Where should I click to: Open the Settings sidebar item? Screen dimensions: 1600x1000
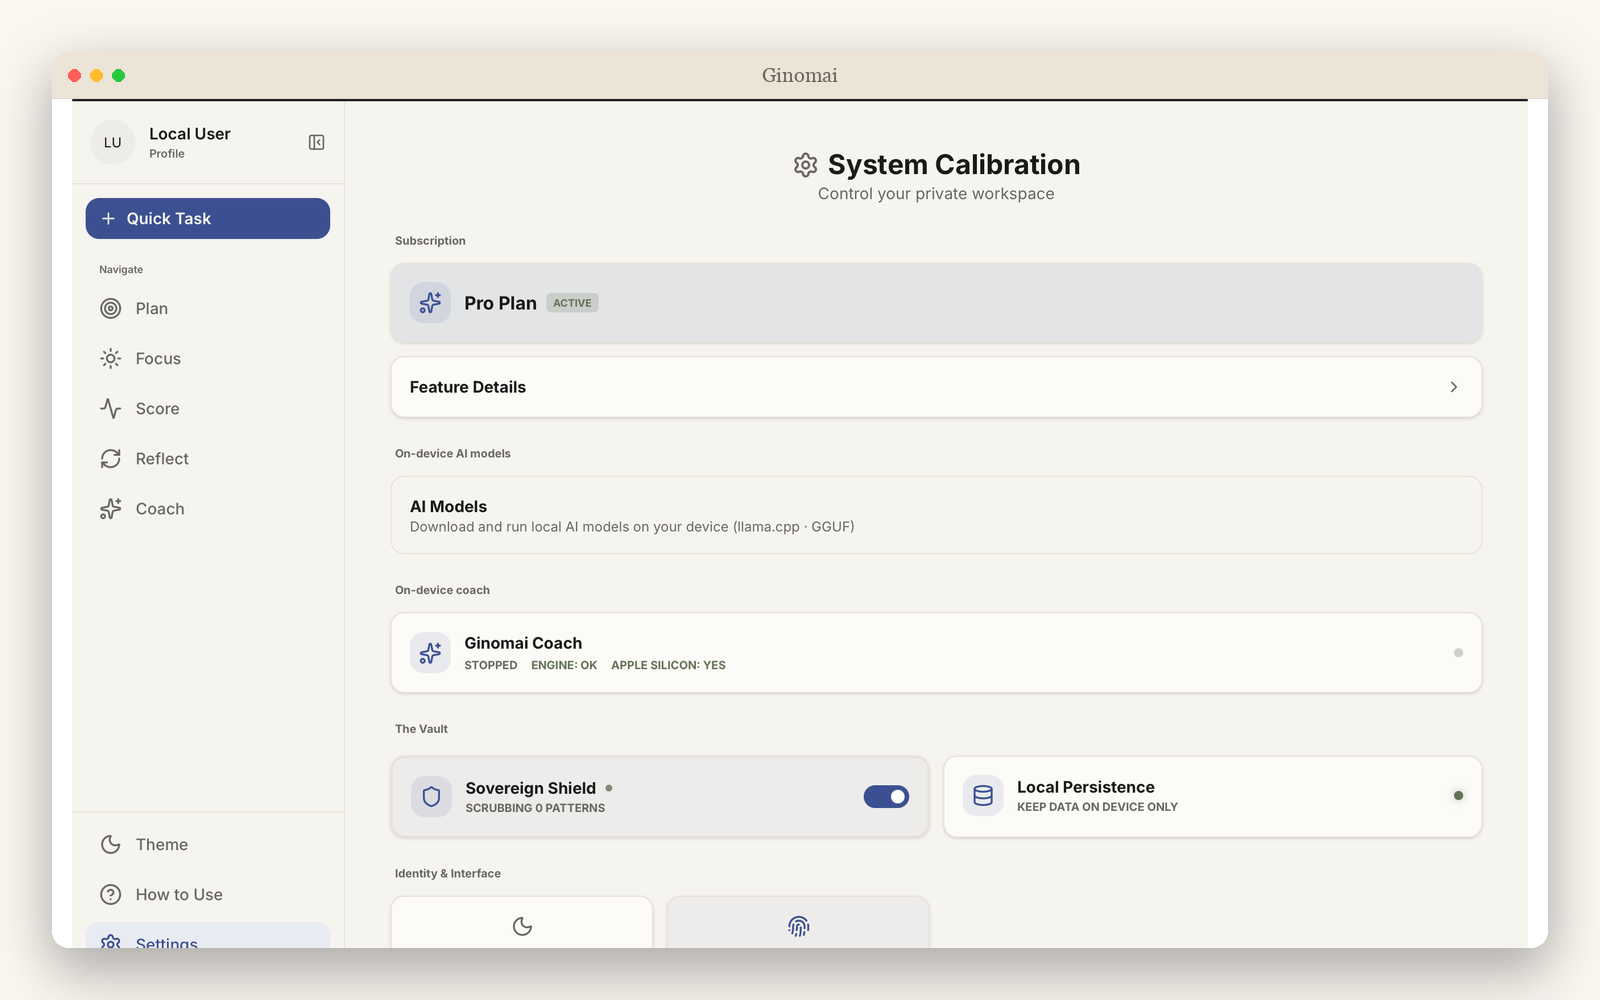tap(208, 936)
